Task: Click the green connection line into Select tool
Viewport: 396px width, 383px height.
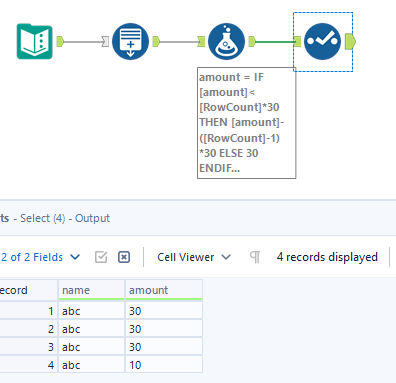Action: (275, 42)
